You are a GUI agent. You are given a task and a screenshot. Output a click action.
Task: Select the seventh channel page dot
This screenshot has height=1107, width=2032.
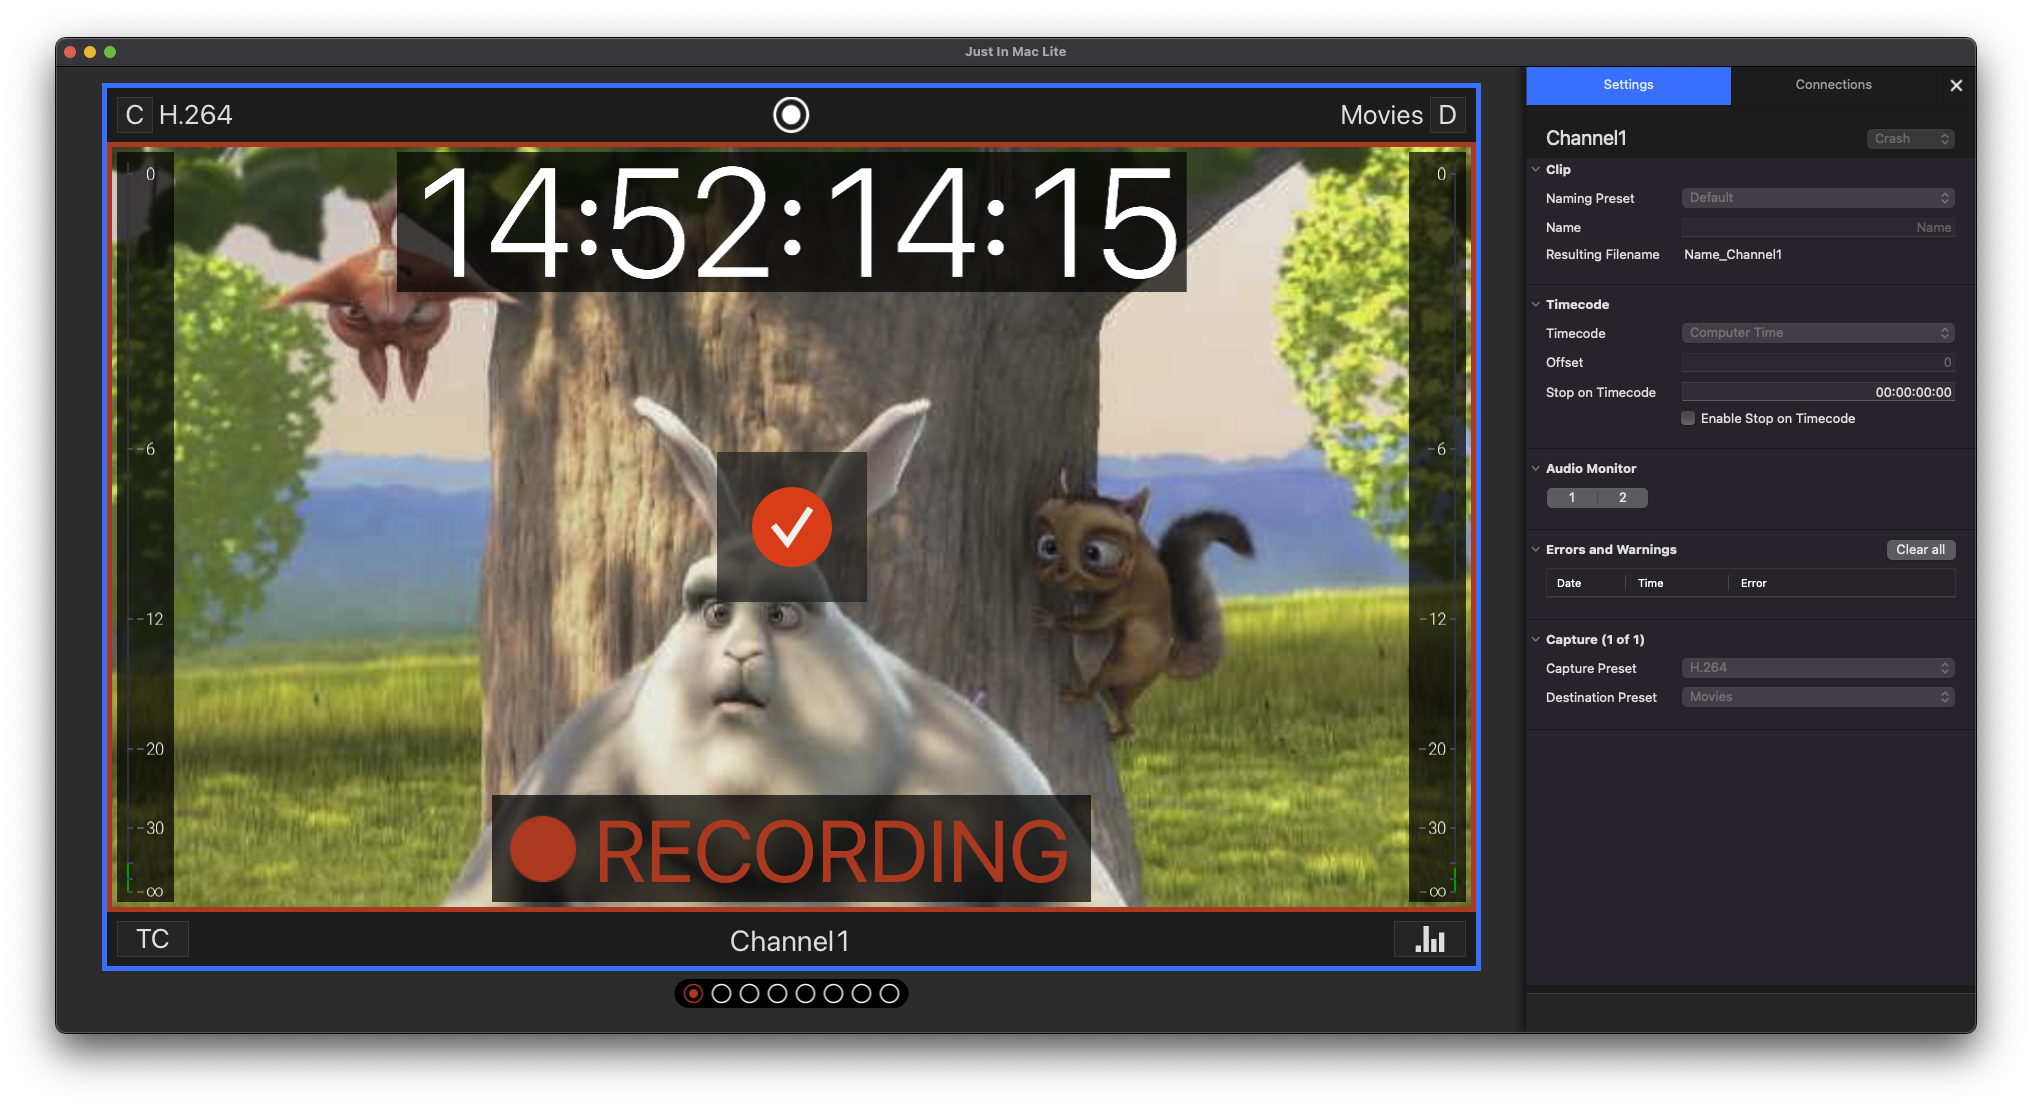[x=861, y=993]
